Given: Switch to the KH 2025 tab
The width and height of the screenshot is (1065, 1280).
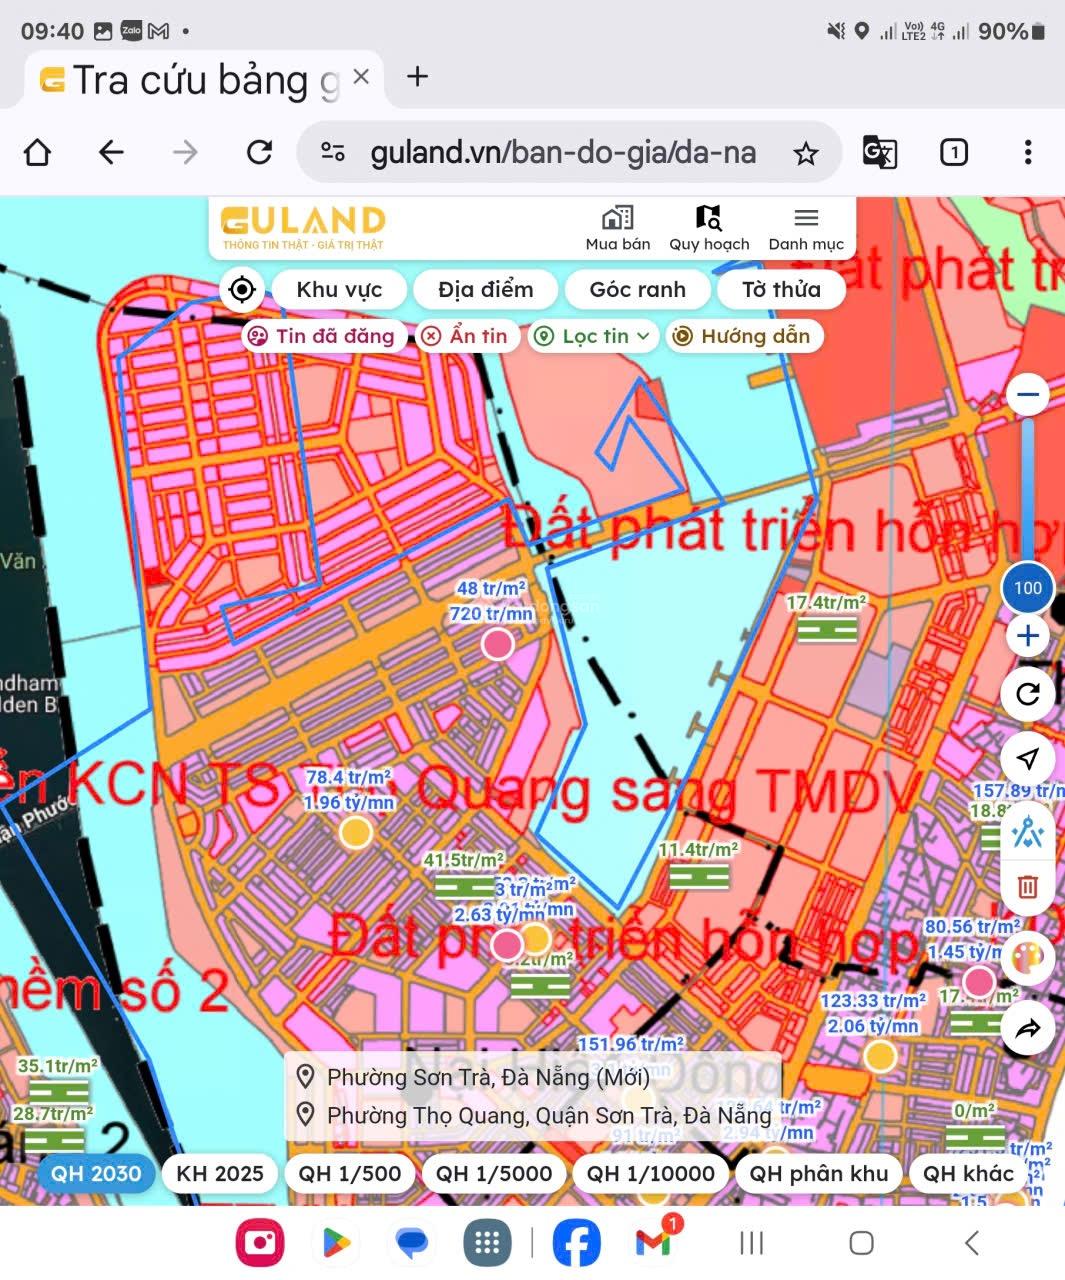Looking at the screenshot, I should pyautogui.click(x=220, y=1173).
